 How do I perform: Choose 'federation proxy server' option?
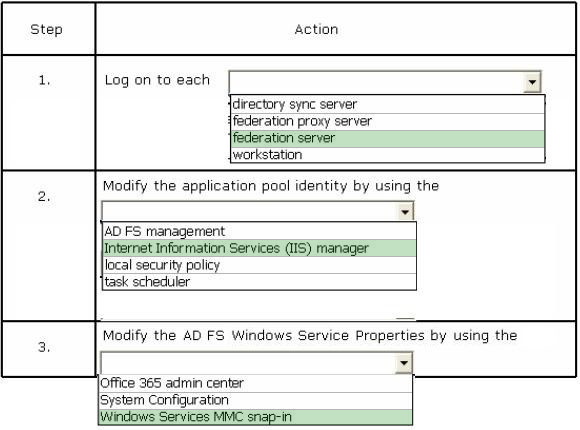click(x=388, y=121)
